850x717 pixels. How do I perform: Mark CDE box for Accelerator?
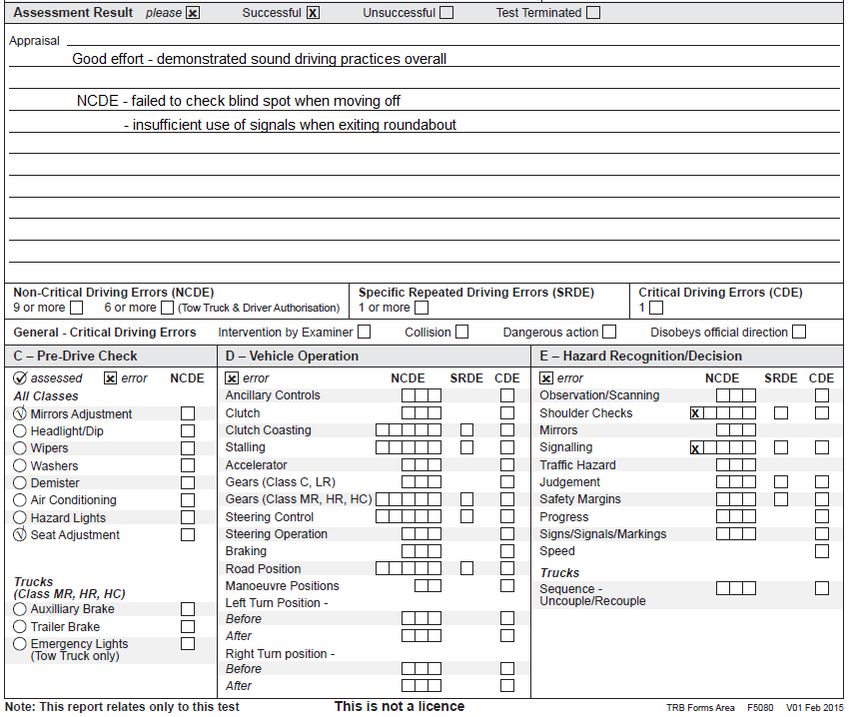(507, 465)
